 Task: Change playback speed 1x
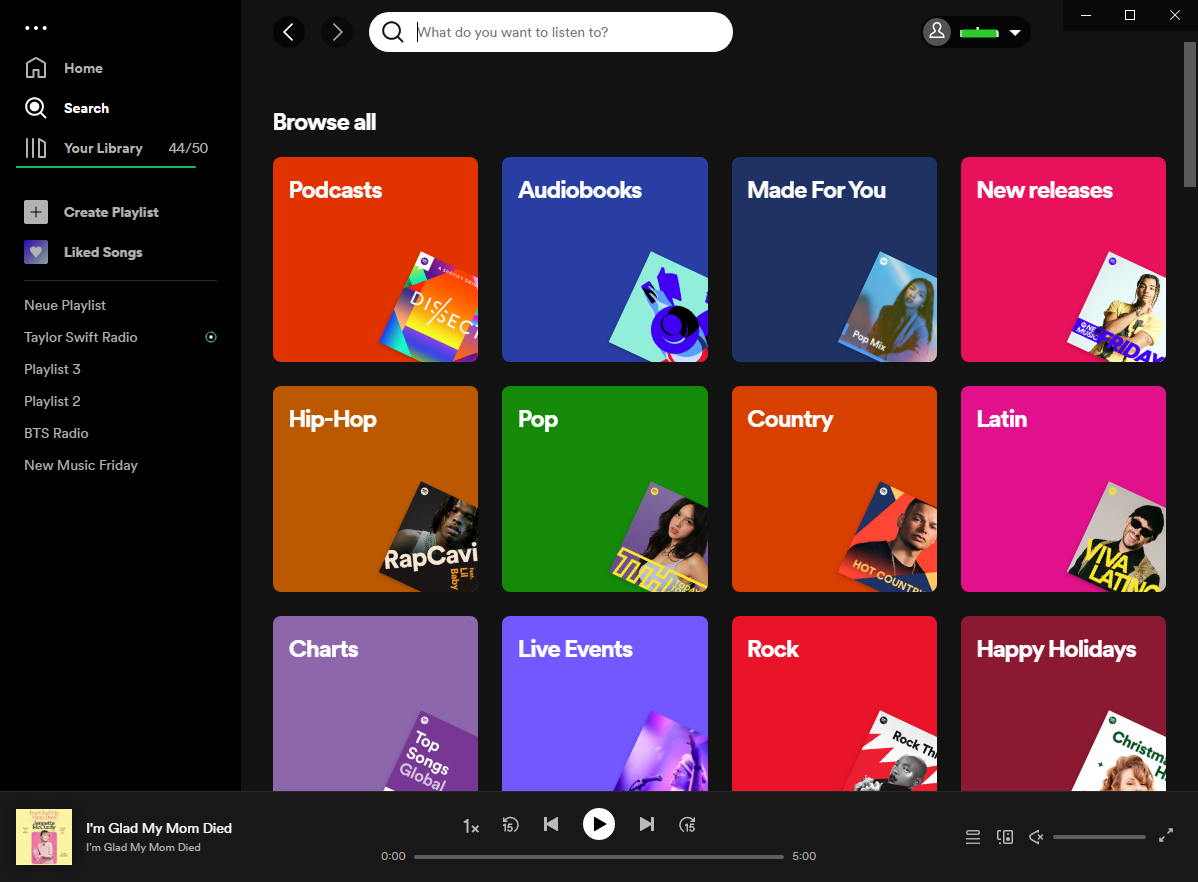click(x=471, y=826)
